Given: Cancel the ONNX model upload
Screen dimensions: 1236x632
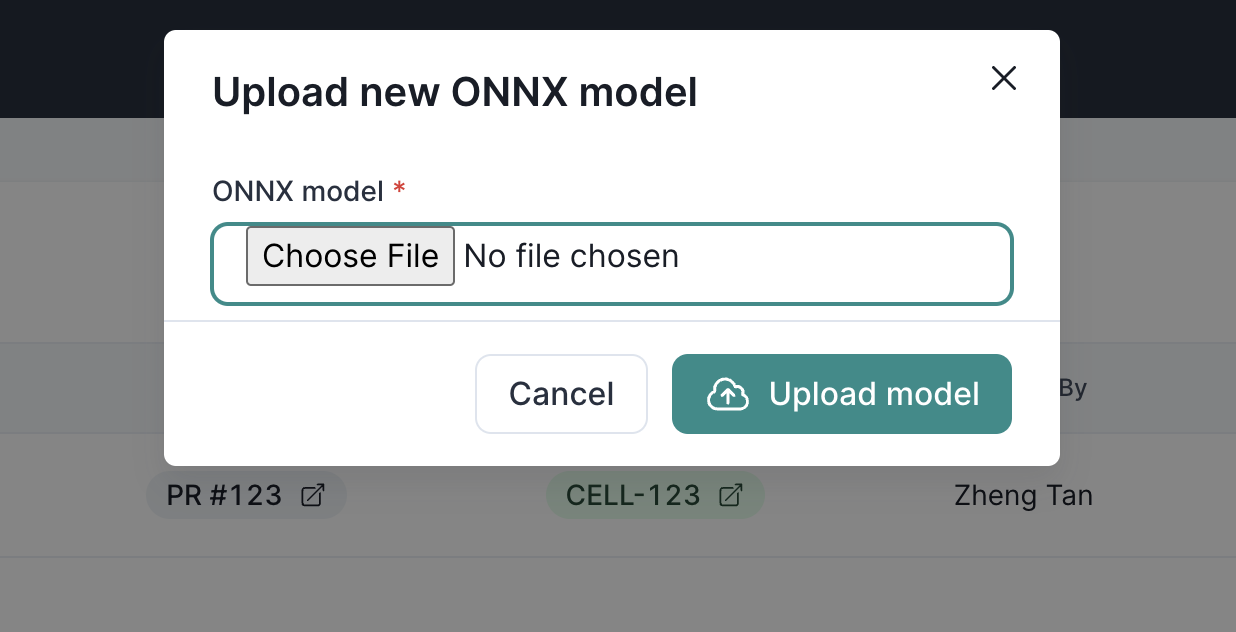Looking at the screenshot, I should click(561, 393).
